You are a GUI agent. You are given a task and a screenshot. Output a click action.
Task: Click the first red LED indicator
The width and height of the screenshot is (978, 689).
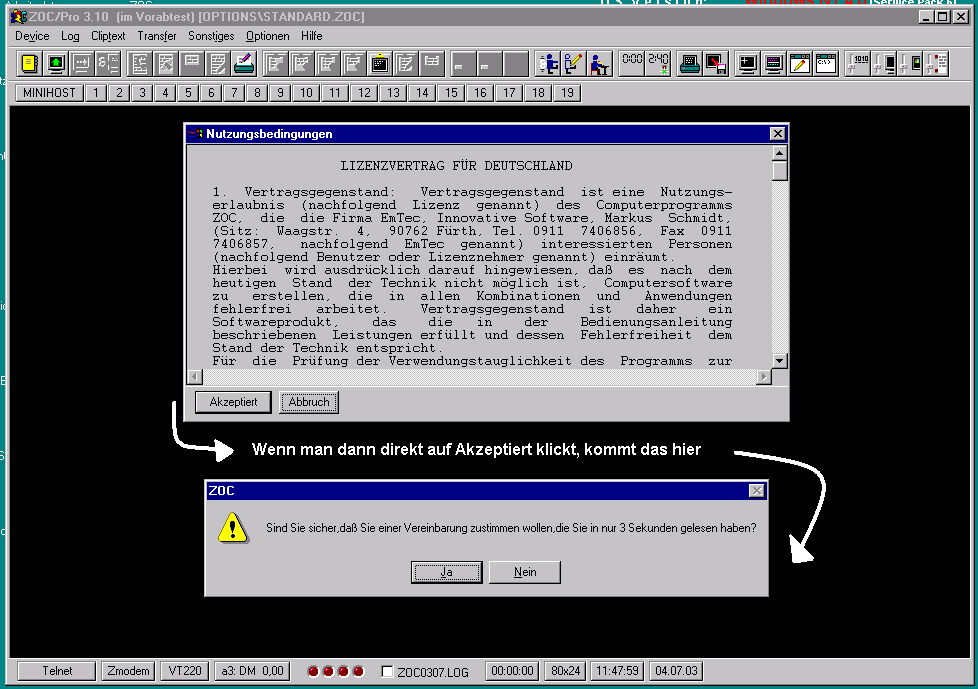(313, 672)
